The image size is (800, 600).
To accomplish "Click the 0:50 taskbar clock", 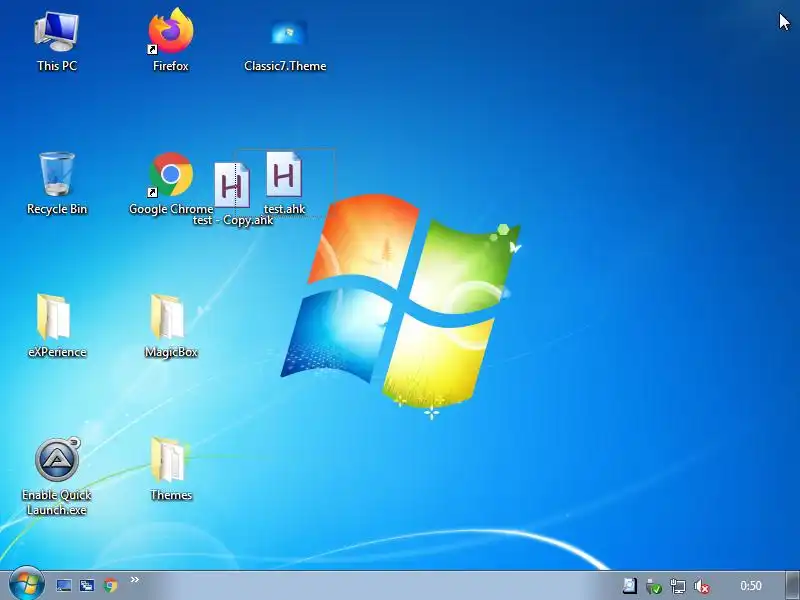I will click(x=751, y=586).
